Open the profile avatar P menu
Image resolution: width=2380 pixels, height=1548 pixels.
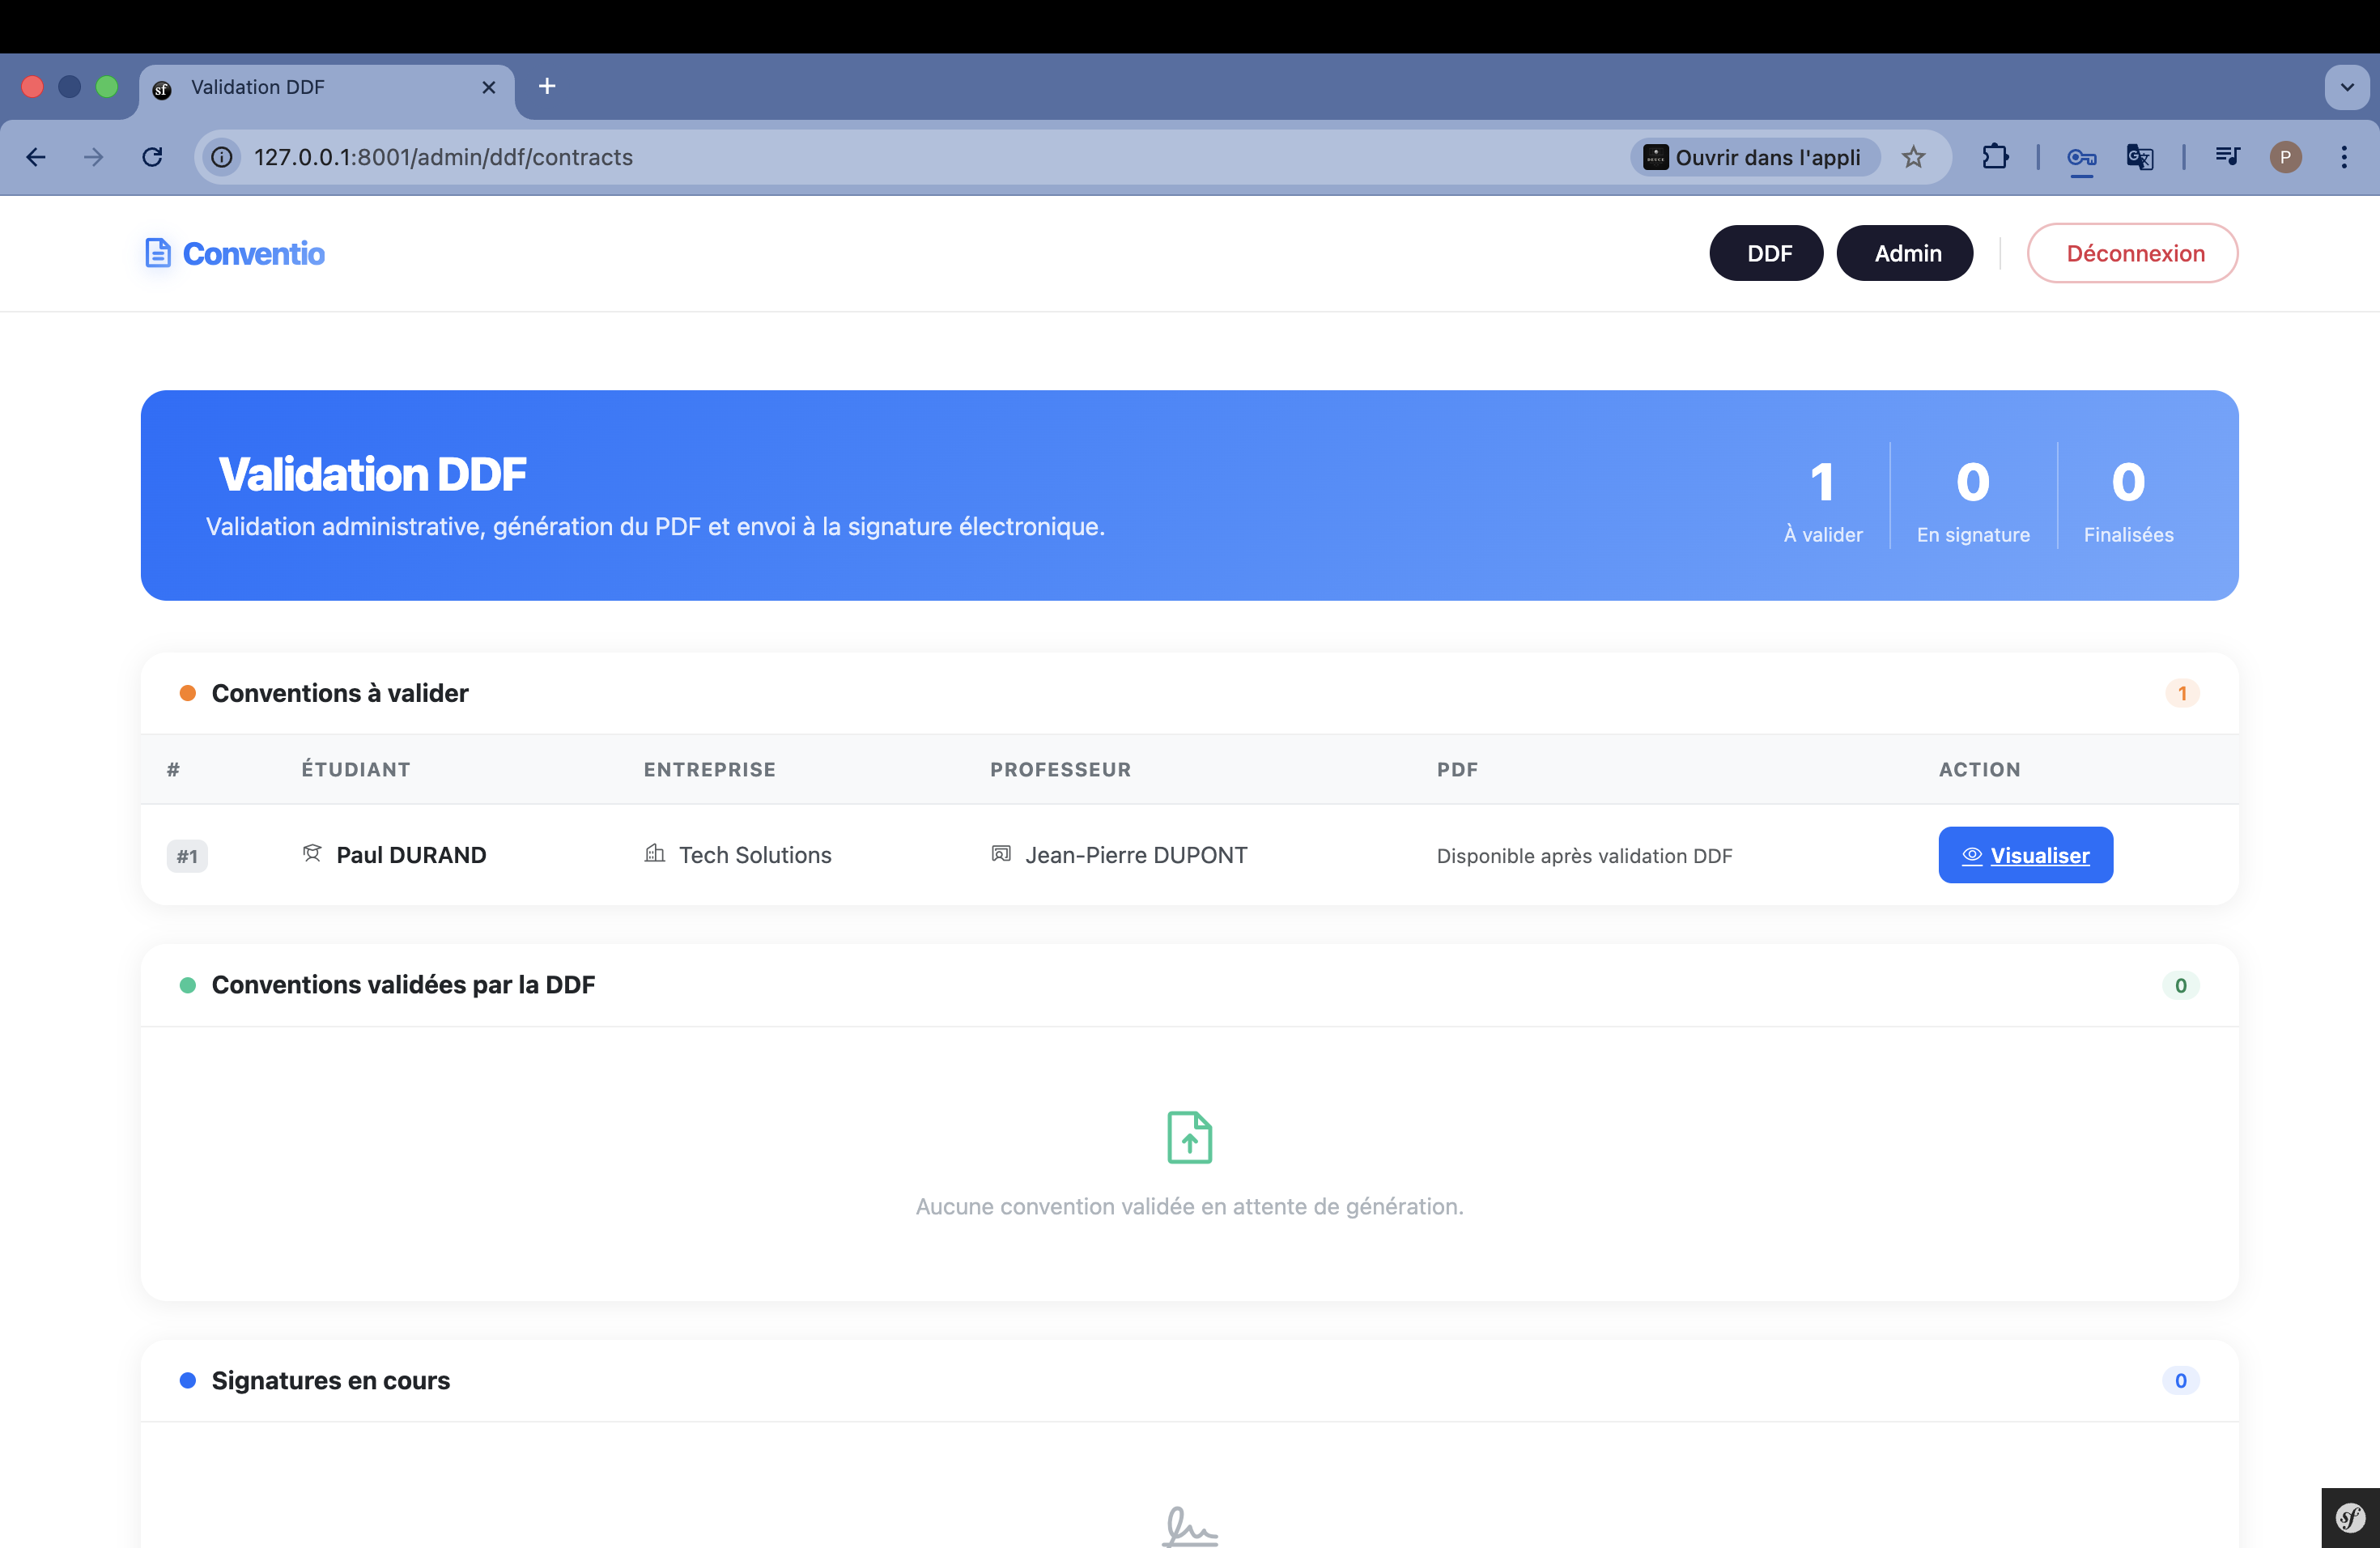pos(2287,157)
